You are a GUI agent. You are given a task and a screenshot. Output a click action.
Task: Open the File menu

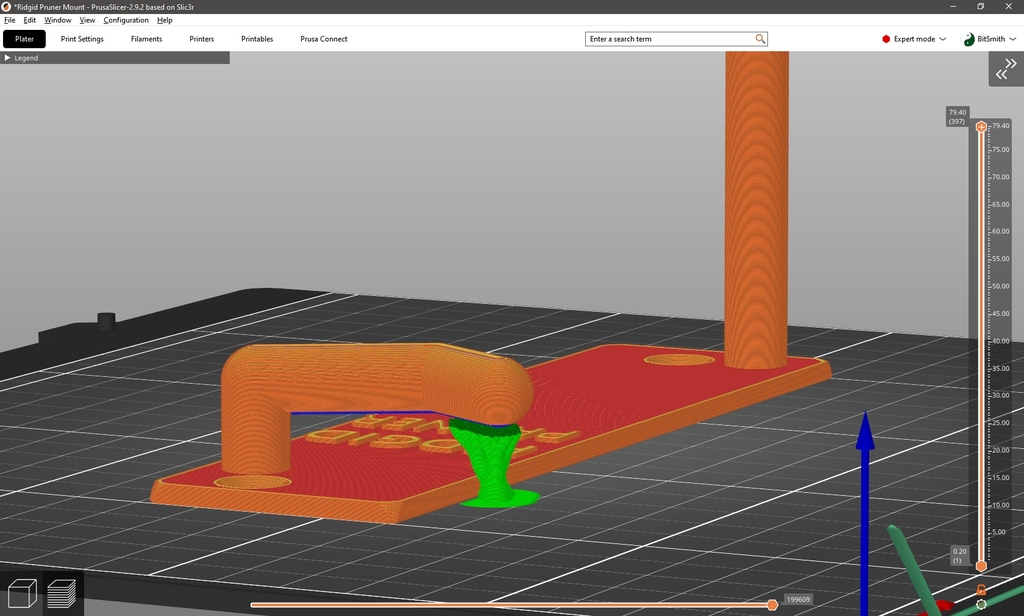click(x=10, y=20)
